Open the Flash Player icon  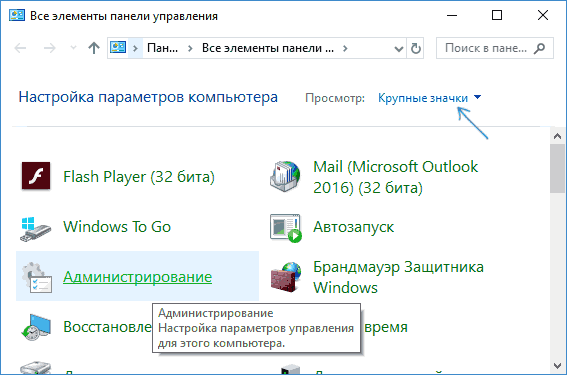(x=36, y=176)
